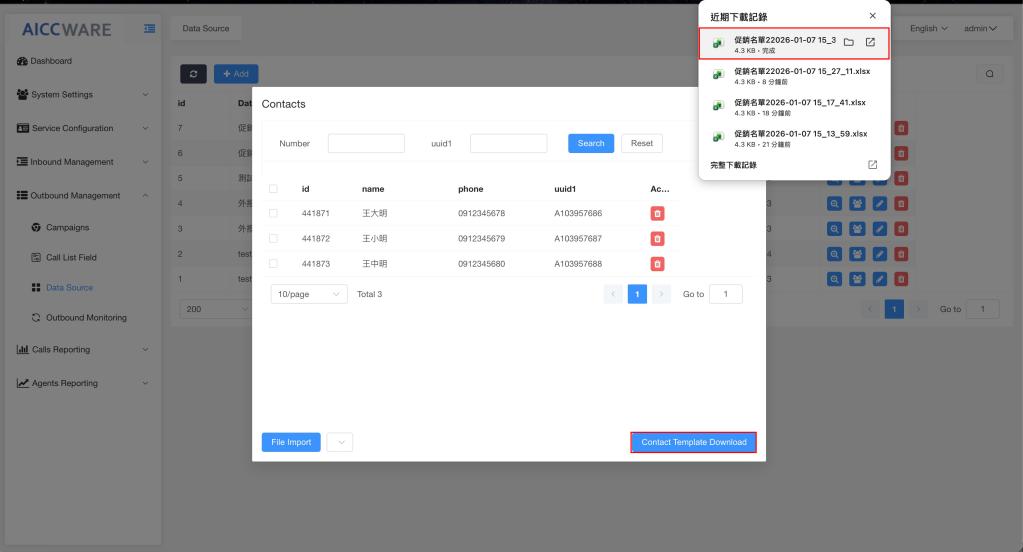Click the File Import button

pos(291,442)
